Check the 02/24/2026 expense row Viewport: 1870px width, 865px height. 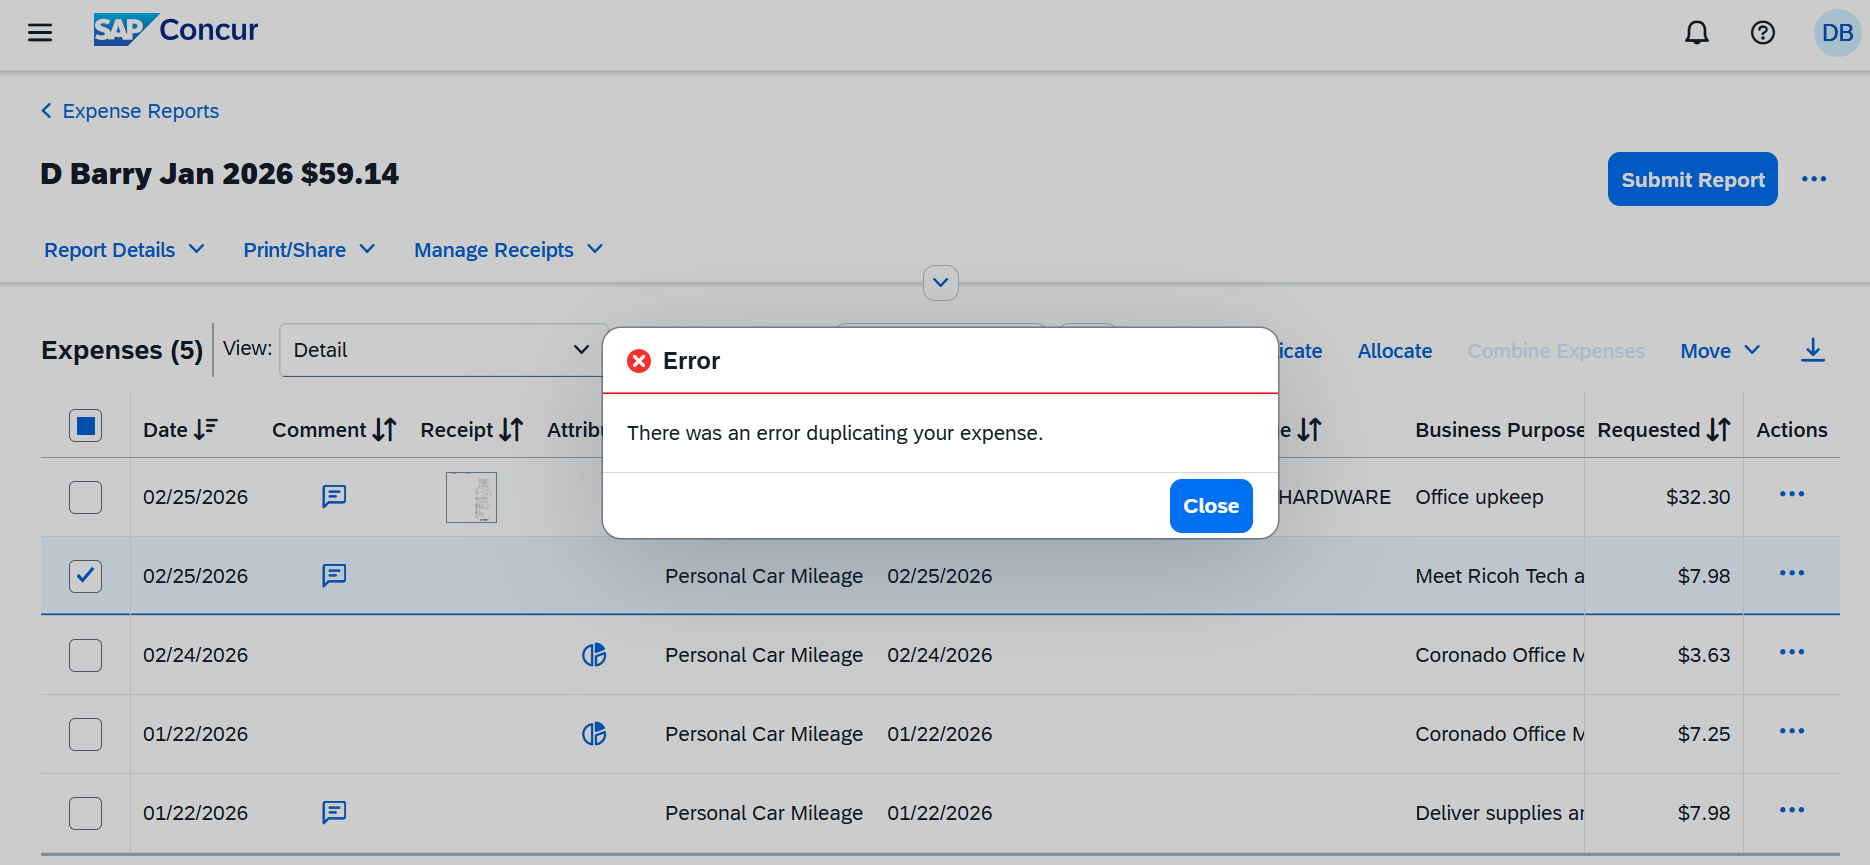tap(86, 655)
